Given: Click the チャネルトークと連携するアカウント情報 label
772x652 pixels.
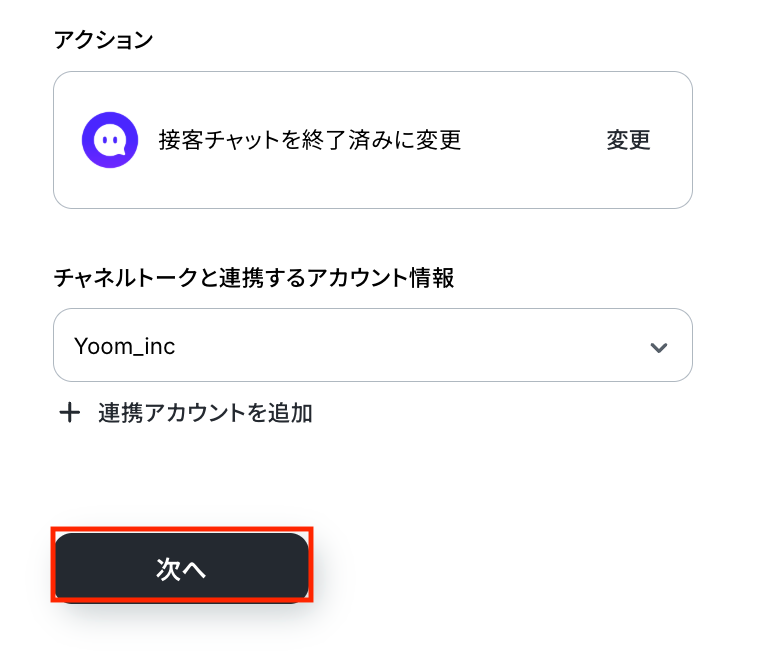Looking at the screenshot, I should (x=254, y=278).
